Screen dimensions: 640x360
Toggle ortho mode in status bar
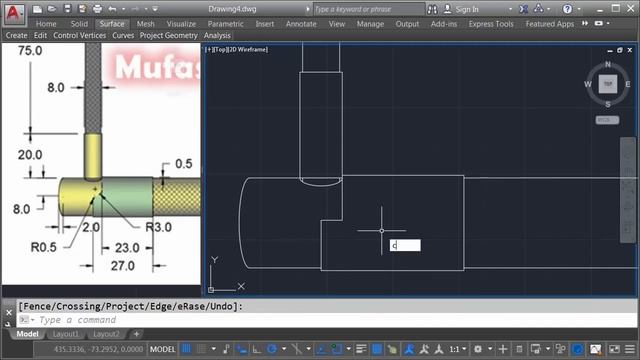pos(257,349)
